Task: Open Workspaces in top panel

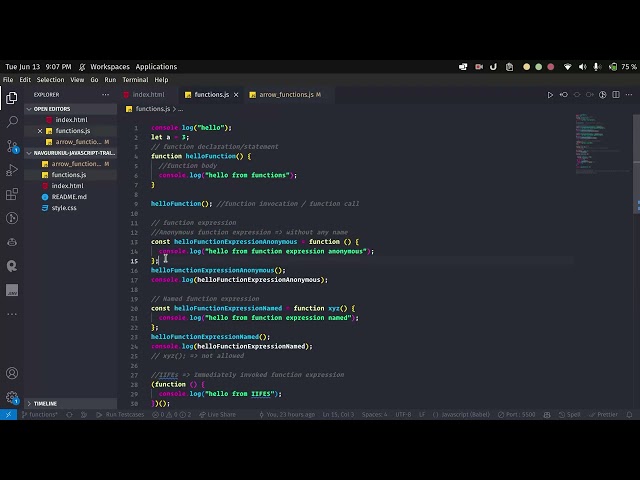Action: tap(110, 67)
